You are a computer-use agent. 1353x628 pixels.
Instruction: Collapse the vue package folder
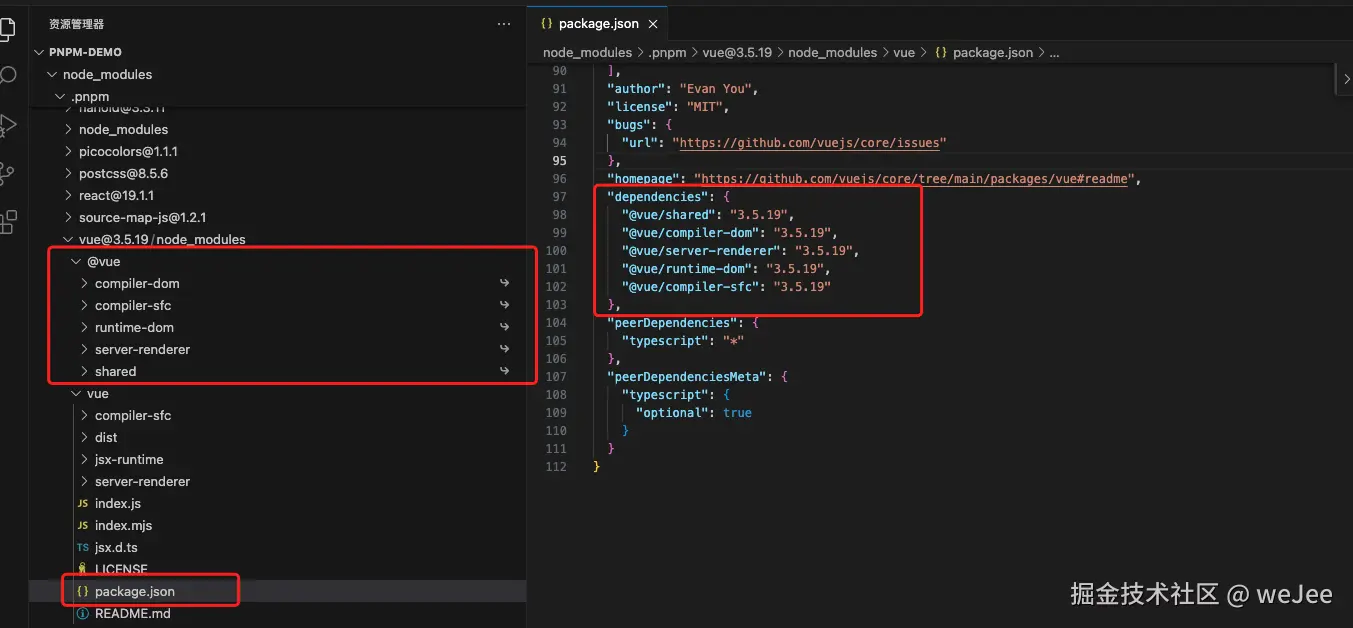(76, 394)
